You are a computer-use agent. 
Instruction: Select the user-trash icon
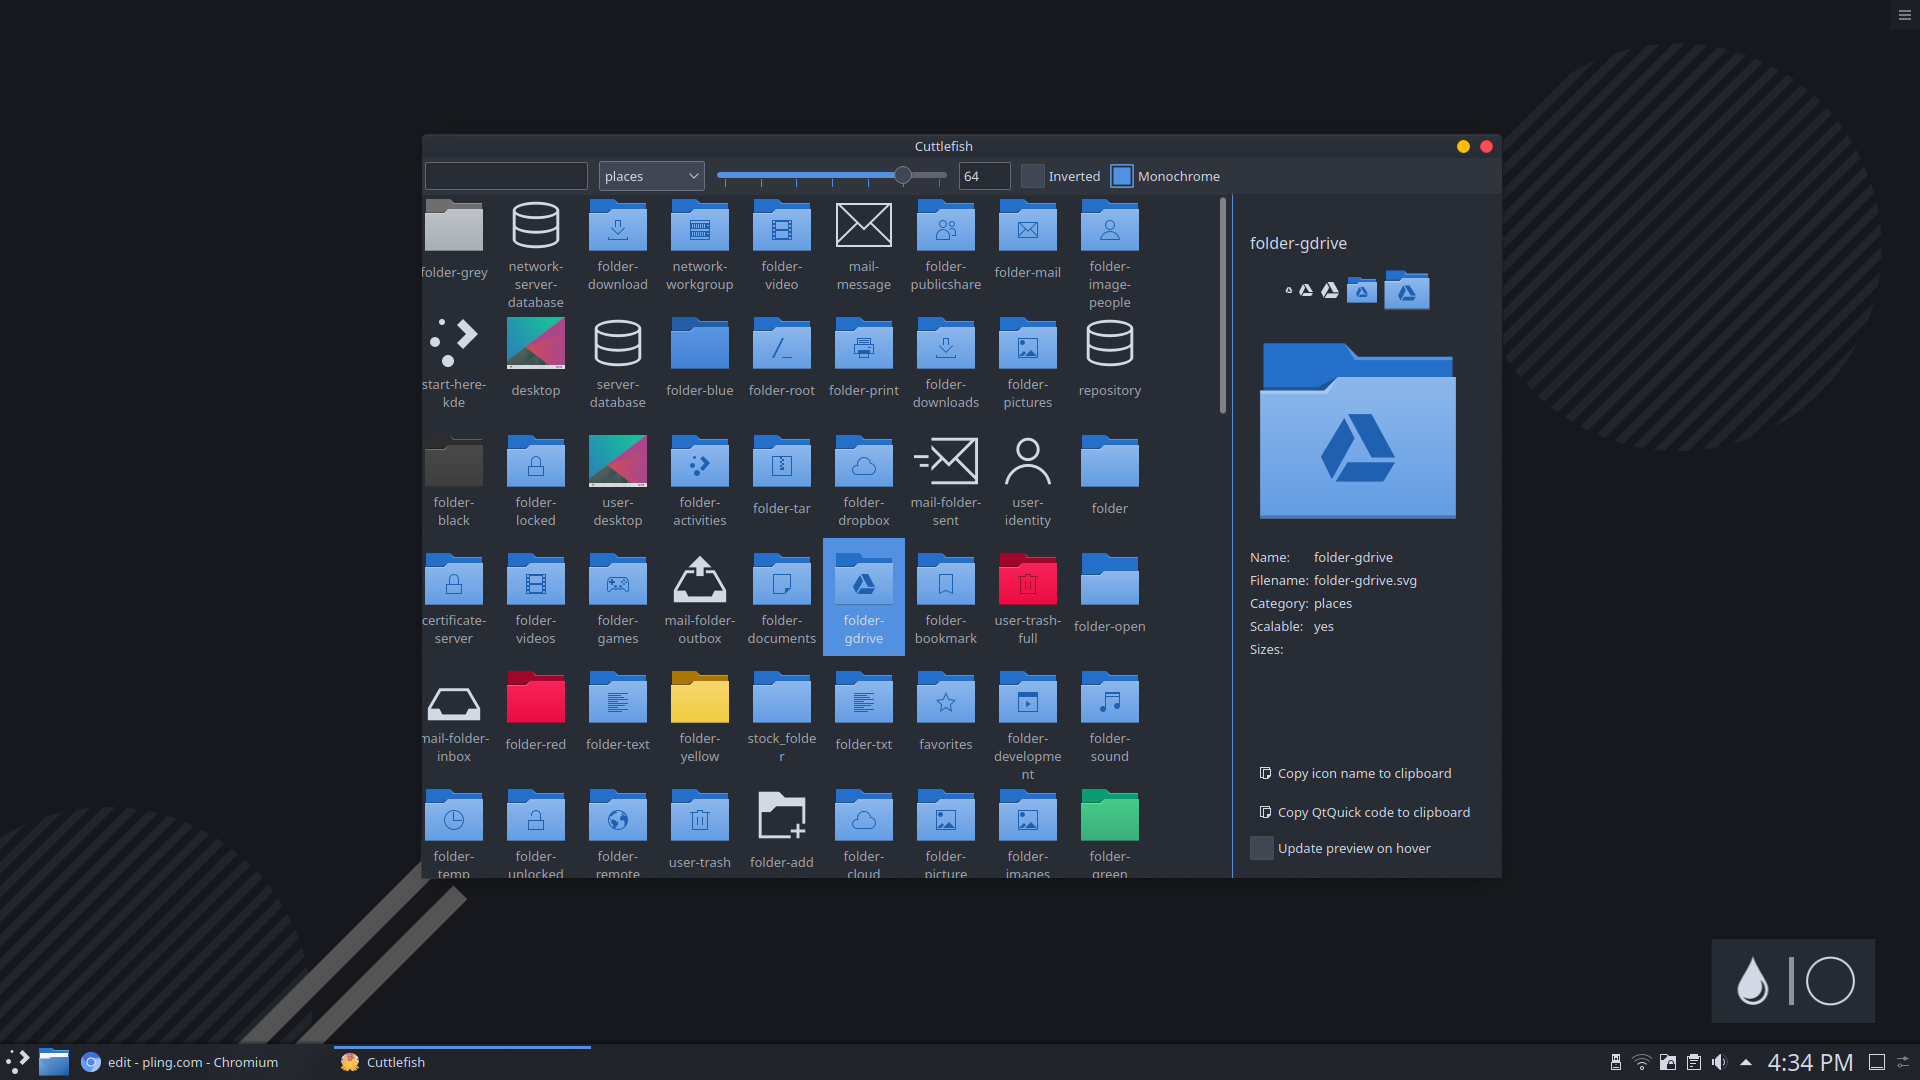click(x=700, y=815)
